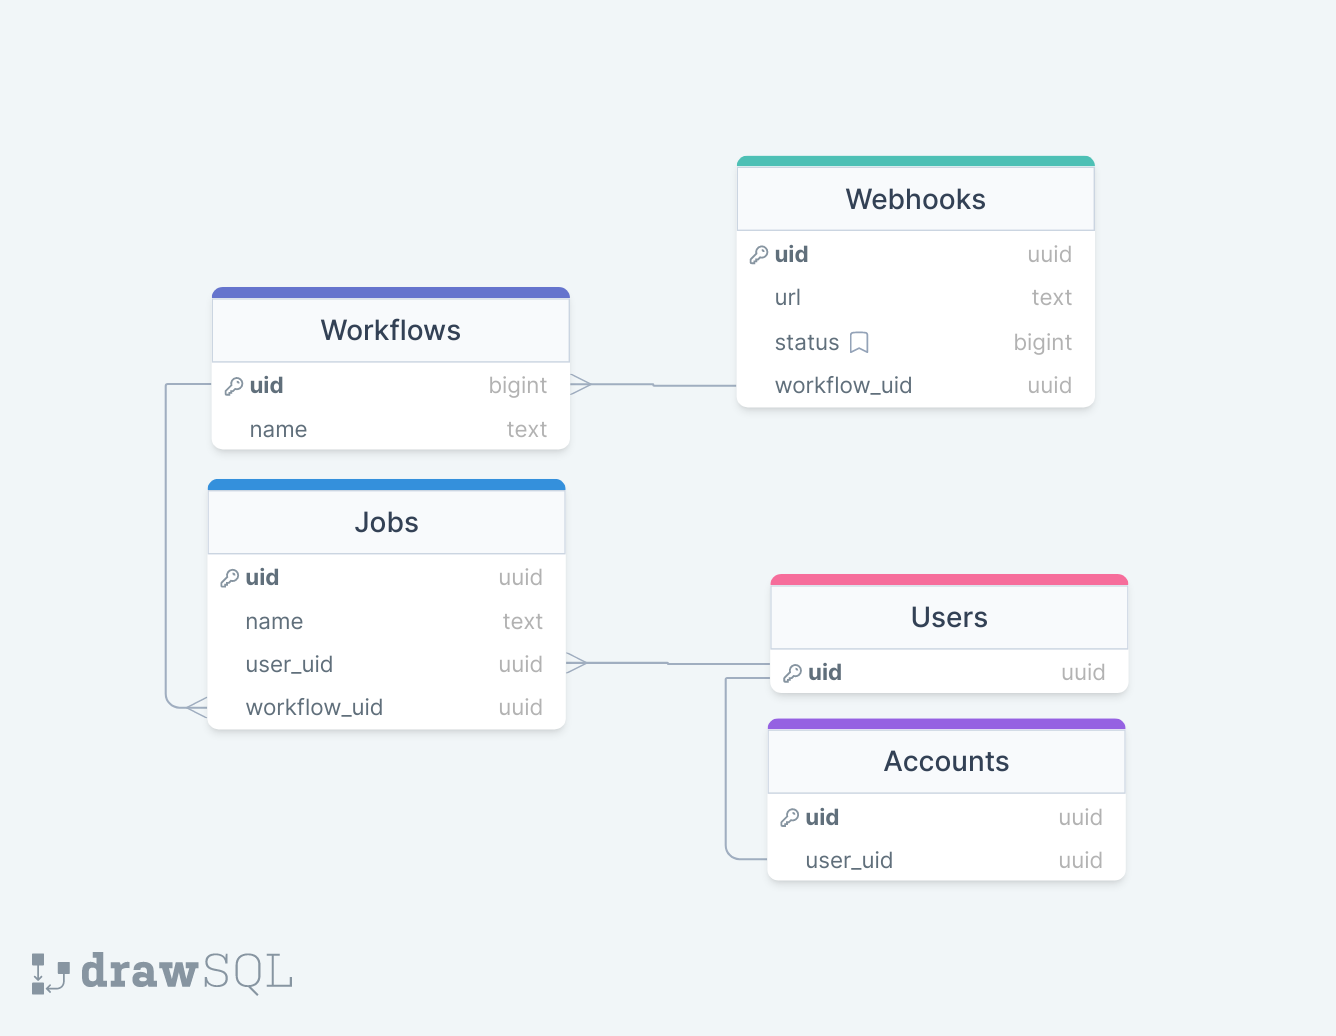Select the Webhooks table header

916,200
